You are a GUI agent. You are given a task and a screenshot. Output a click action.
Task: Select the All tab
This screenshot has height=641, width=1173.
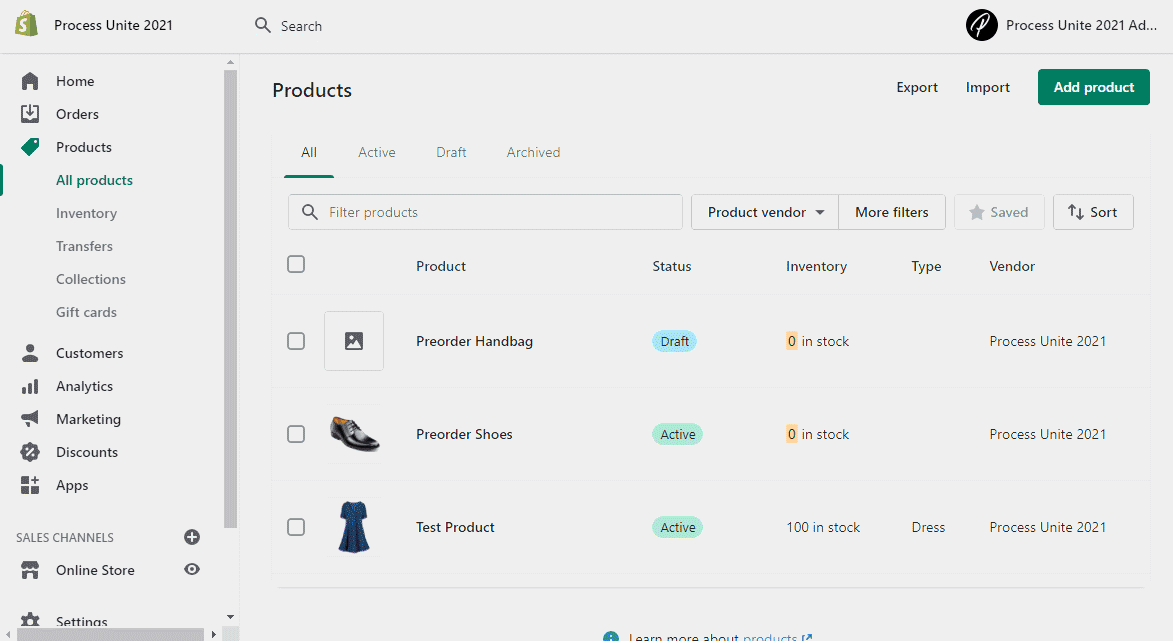[309, 153]
